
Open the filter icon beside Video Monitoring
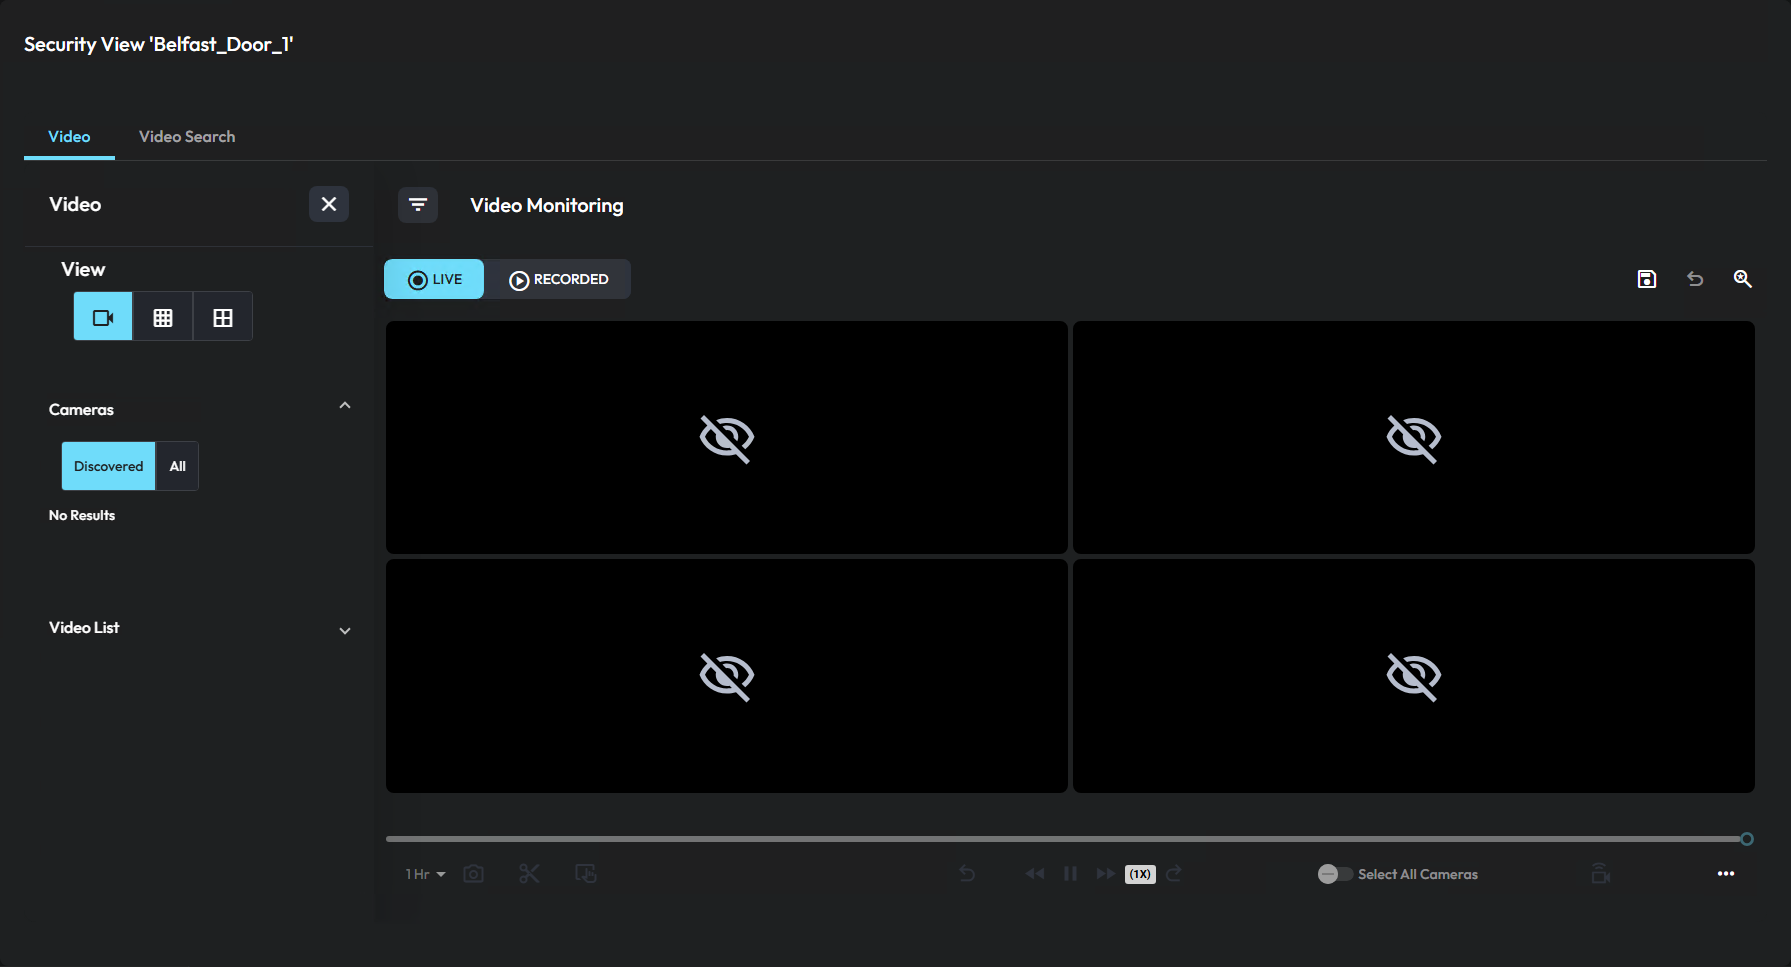[418, 204]
